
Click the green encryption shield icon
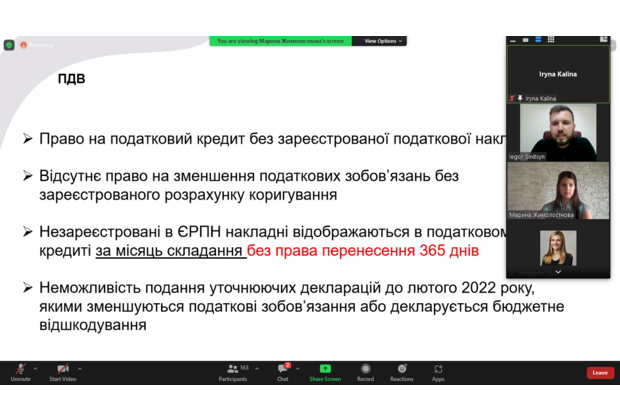(x=9, y=45)
